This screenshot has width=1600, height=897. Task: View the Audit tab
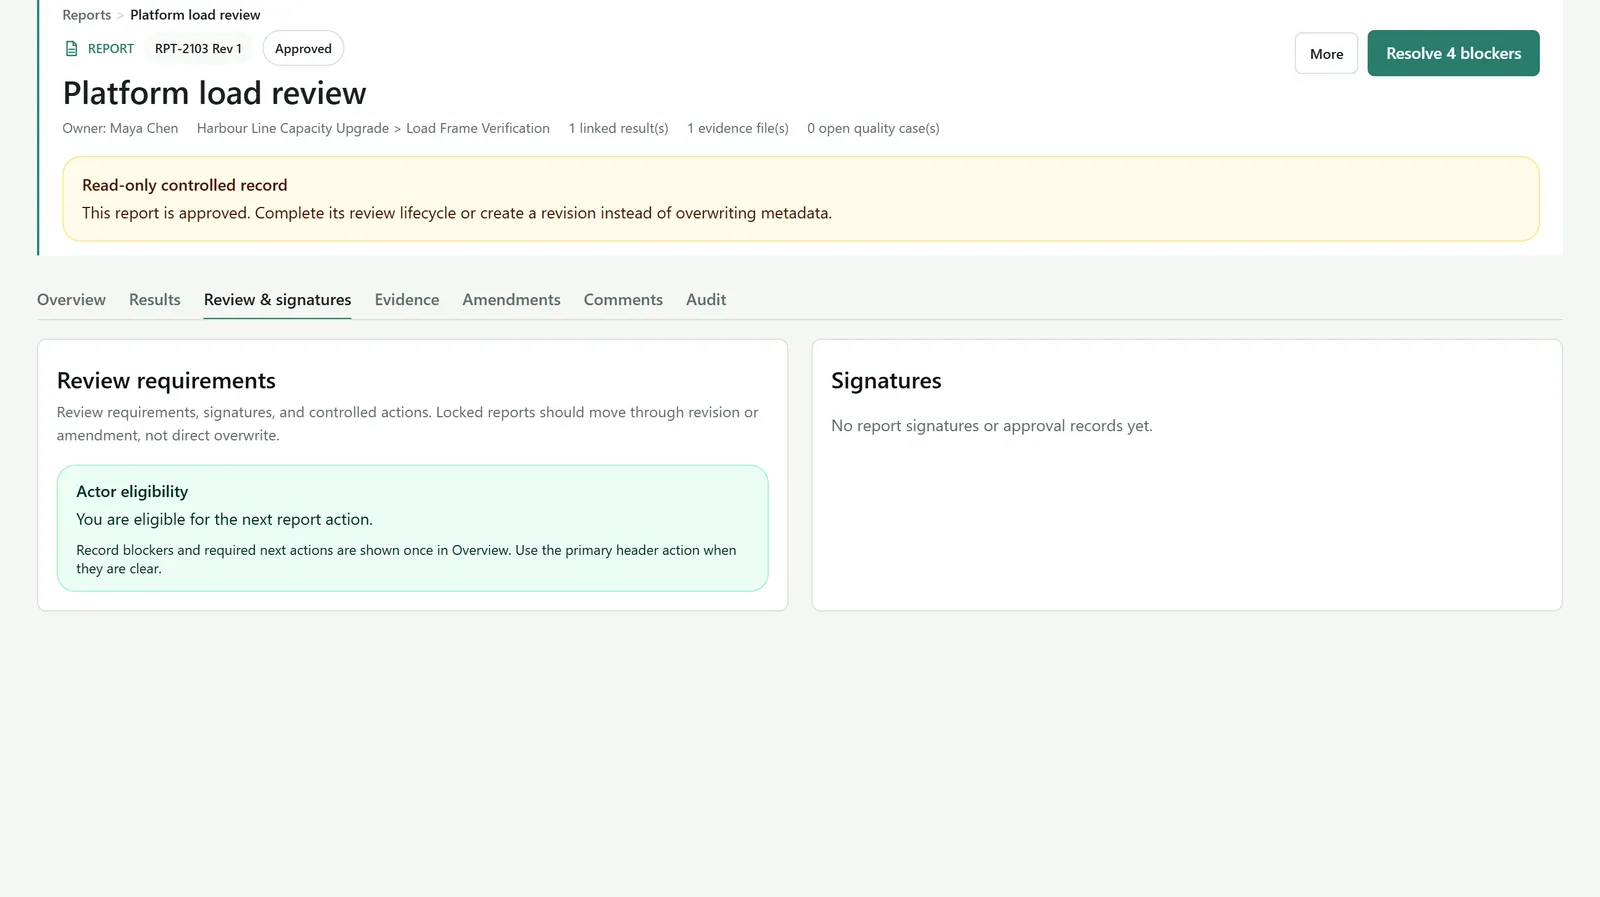point(706,300)
